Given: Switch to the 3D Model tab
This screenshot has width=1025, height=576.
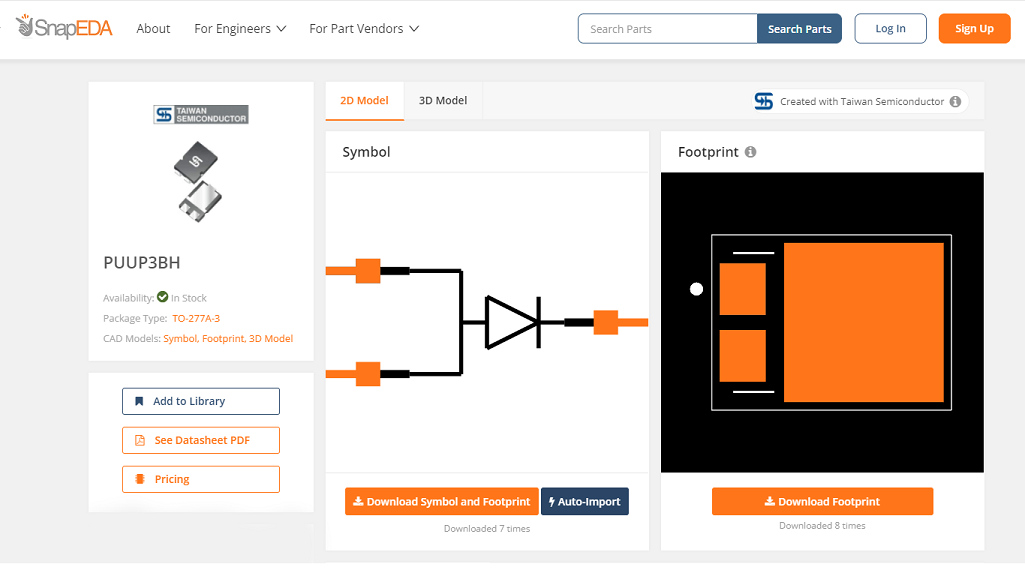Looking at the screenshot, I should click(442, 101).
